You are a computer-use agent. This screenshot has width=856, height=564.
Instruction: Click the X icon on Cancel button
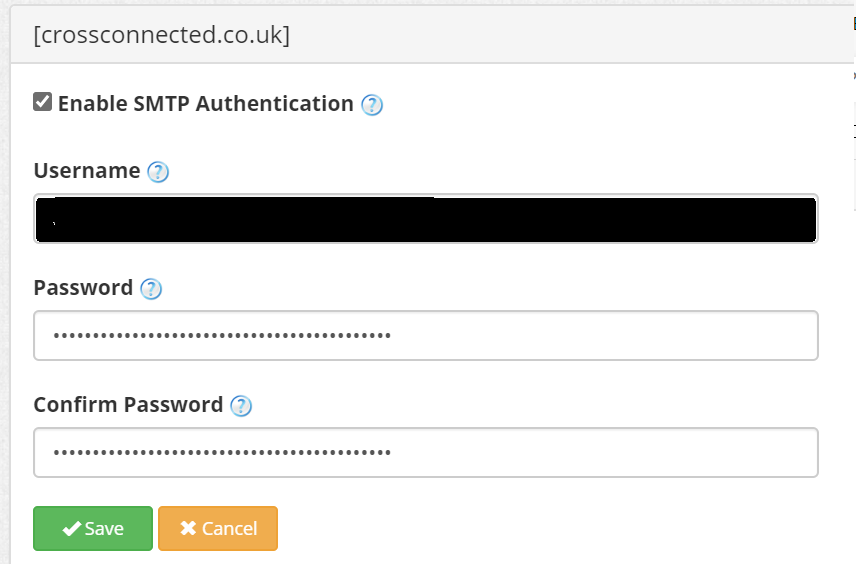tap(188, 528)
